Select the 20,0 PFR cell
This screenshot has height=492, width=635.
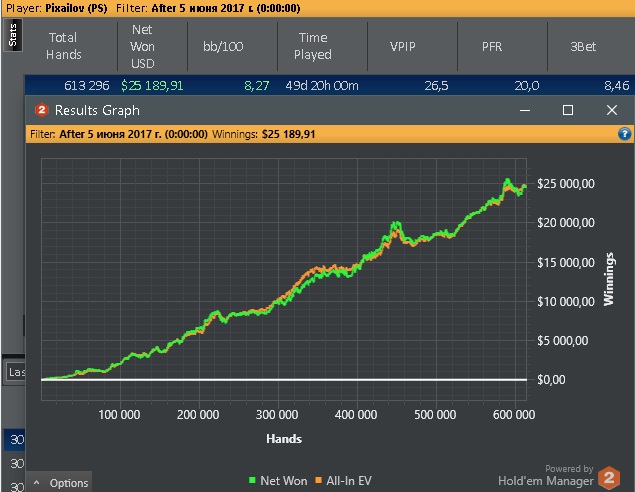coord(526,85)
